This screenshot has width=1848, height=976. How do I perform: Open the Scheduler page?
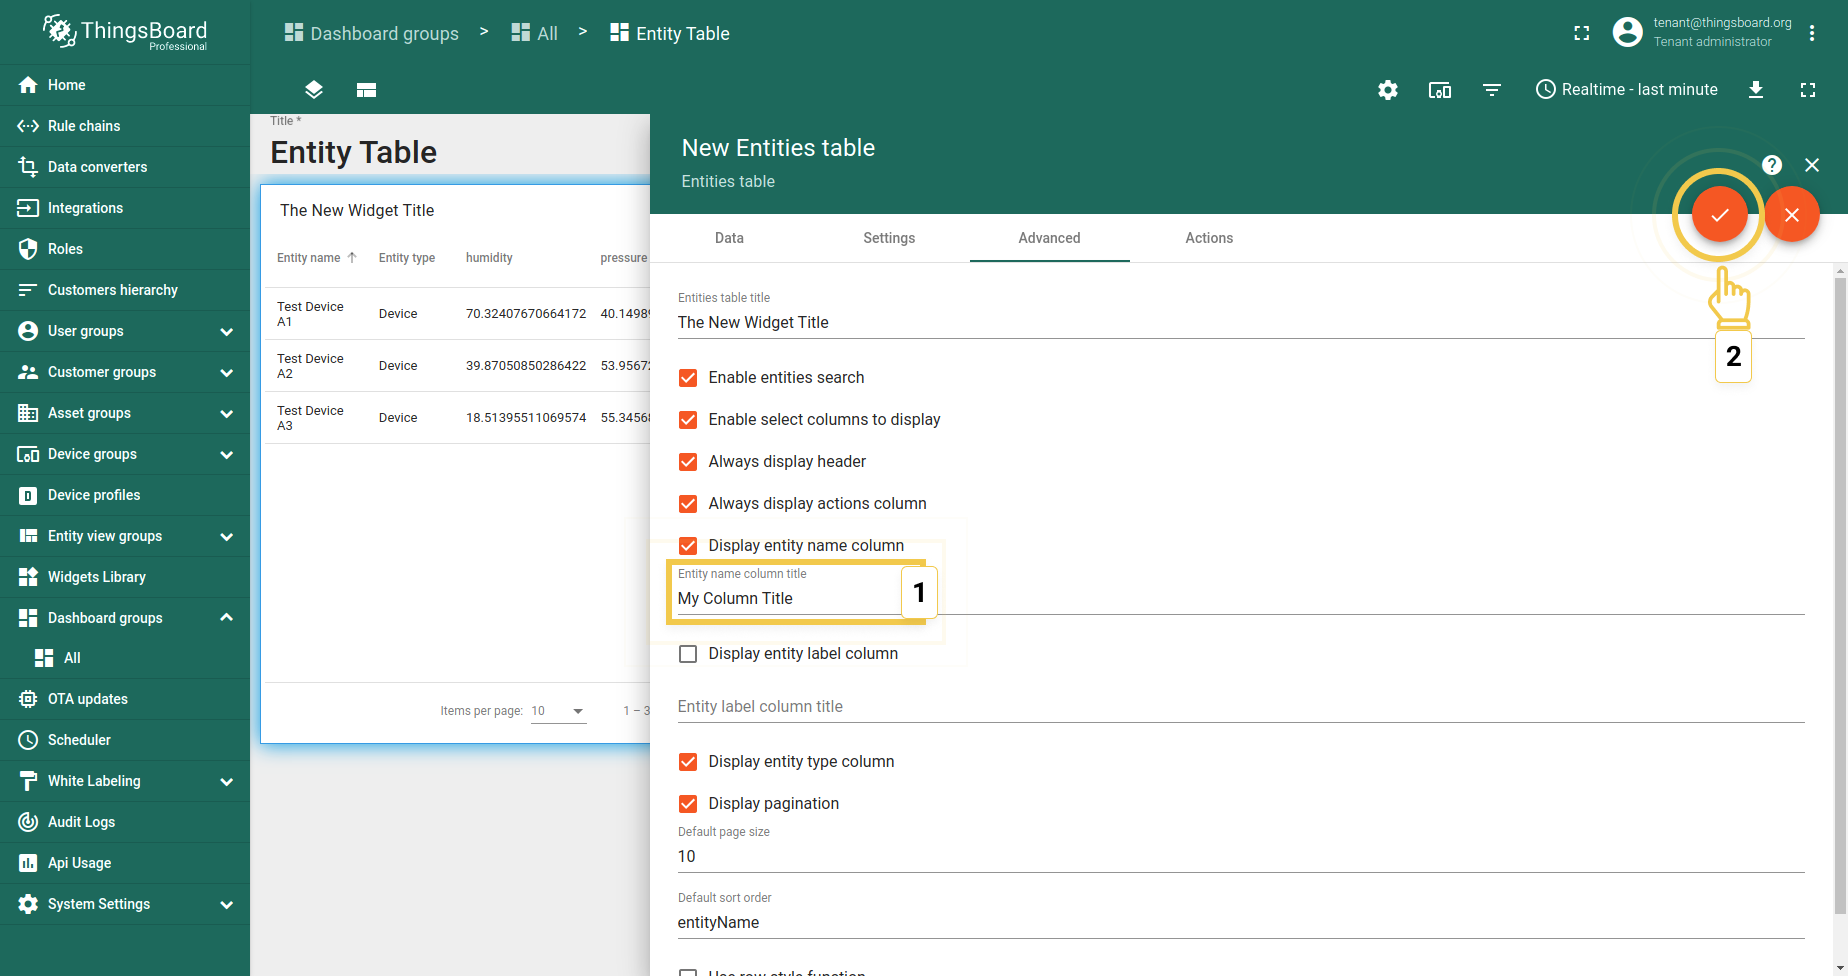125,740
